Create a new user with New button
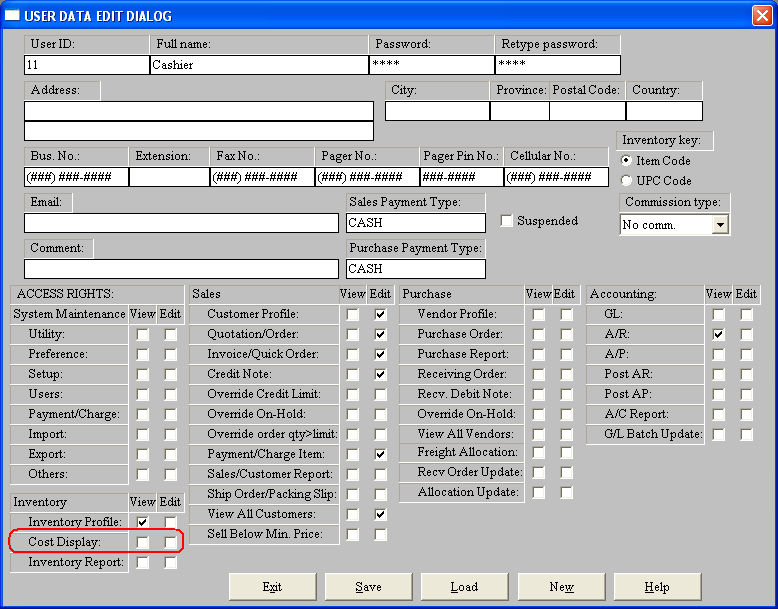The height and width of the screenshot is (609, 778). coord(561,587)
